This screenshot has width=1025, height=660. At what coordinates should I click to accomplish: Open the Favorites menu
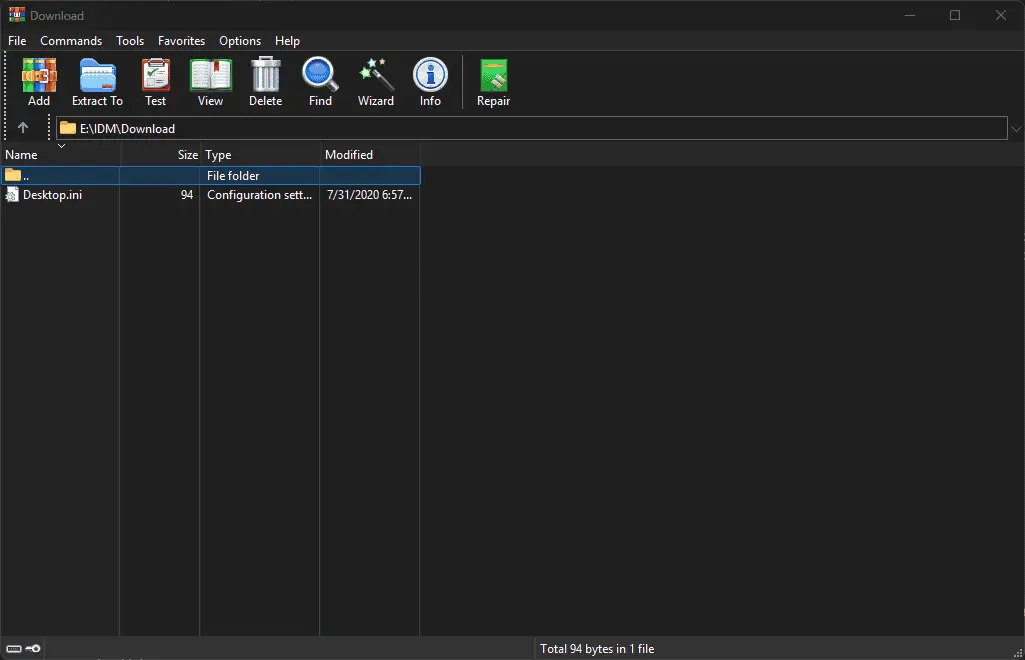(182, 41)
